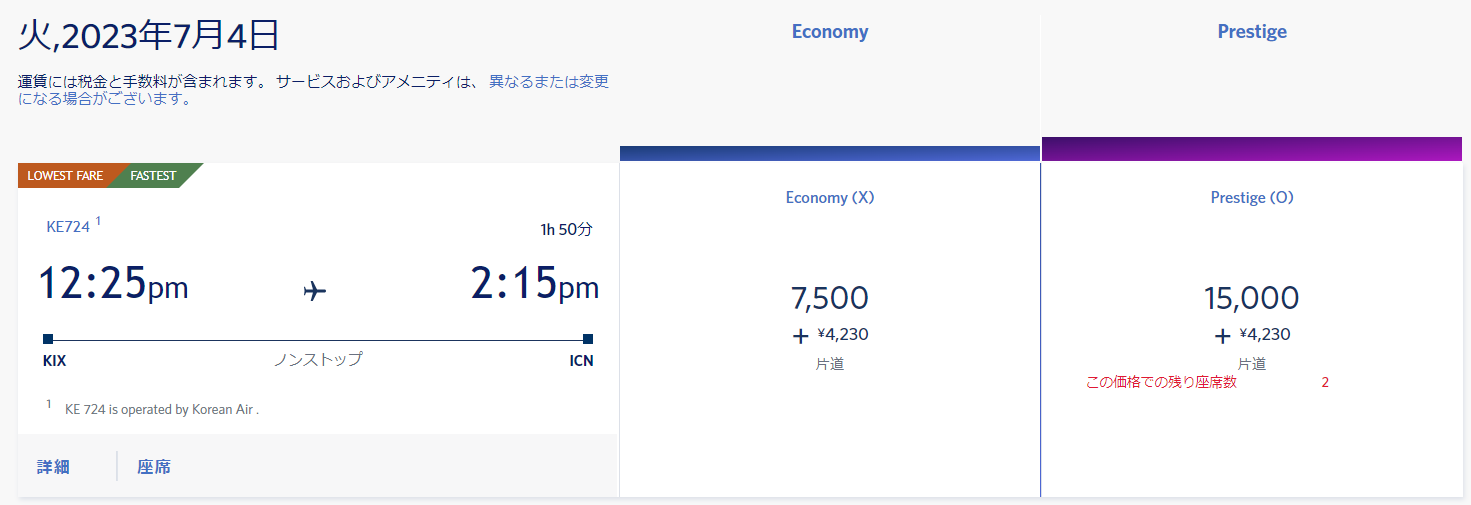
Task: Click the LOWEST FARE badge
Action: click(x=65, y=176)
